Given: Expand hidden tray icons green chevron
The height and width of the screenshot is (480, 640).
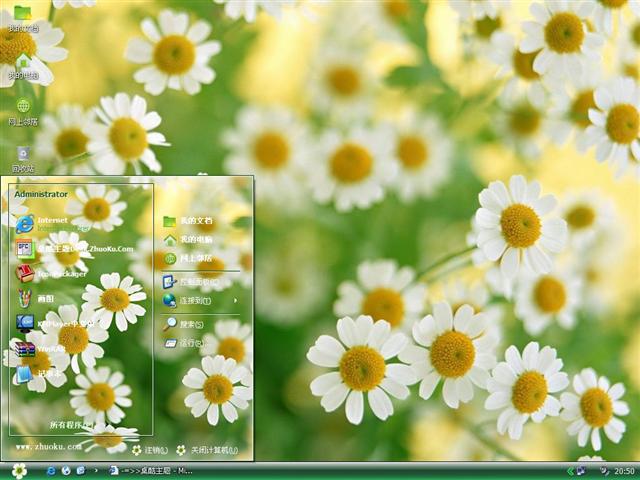Looking at the screenshot, I should [x=571, y=471].
